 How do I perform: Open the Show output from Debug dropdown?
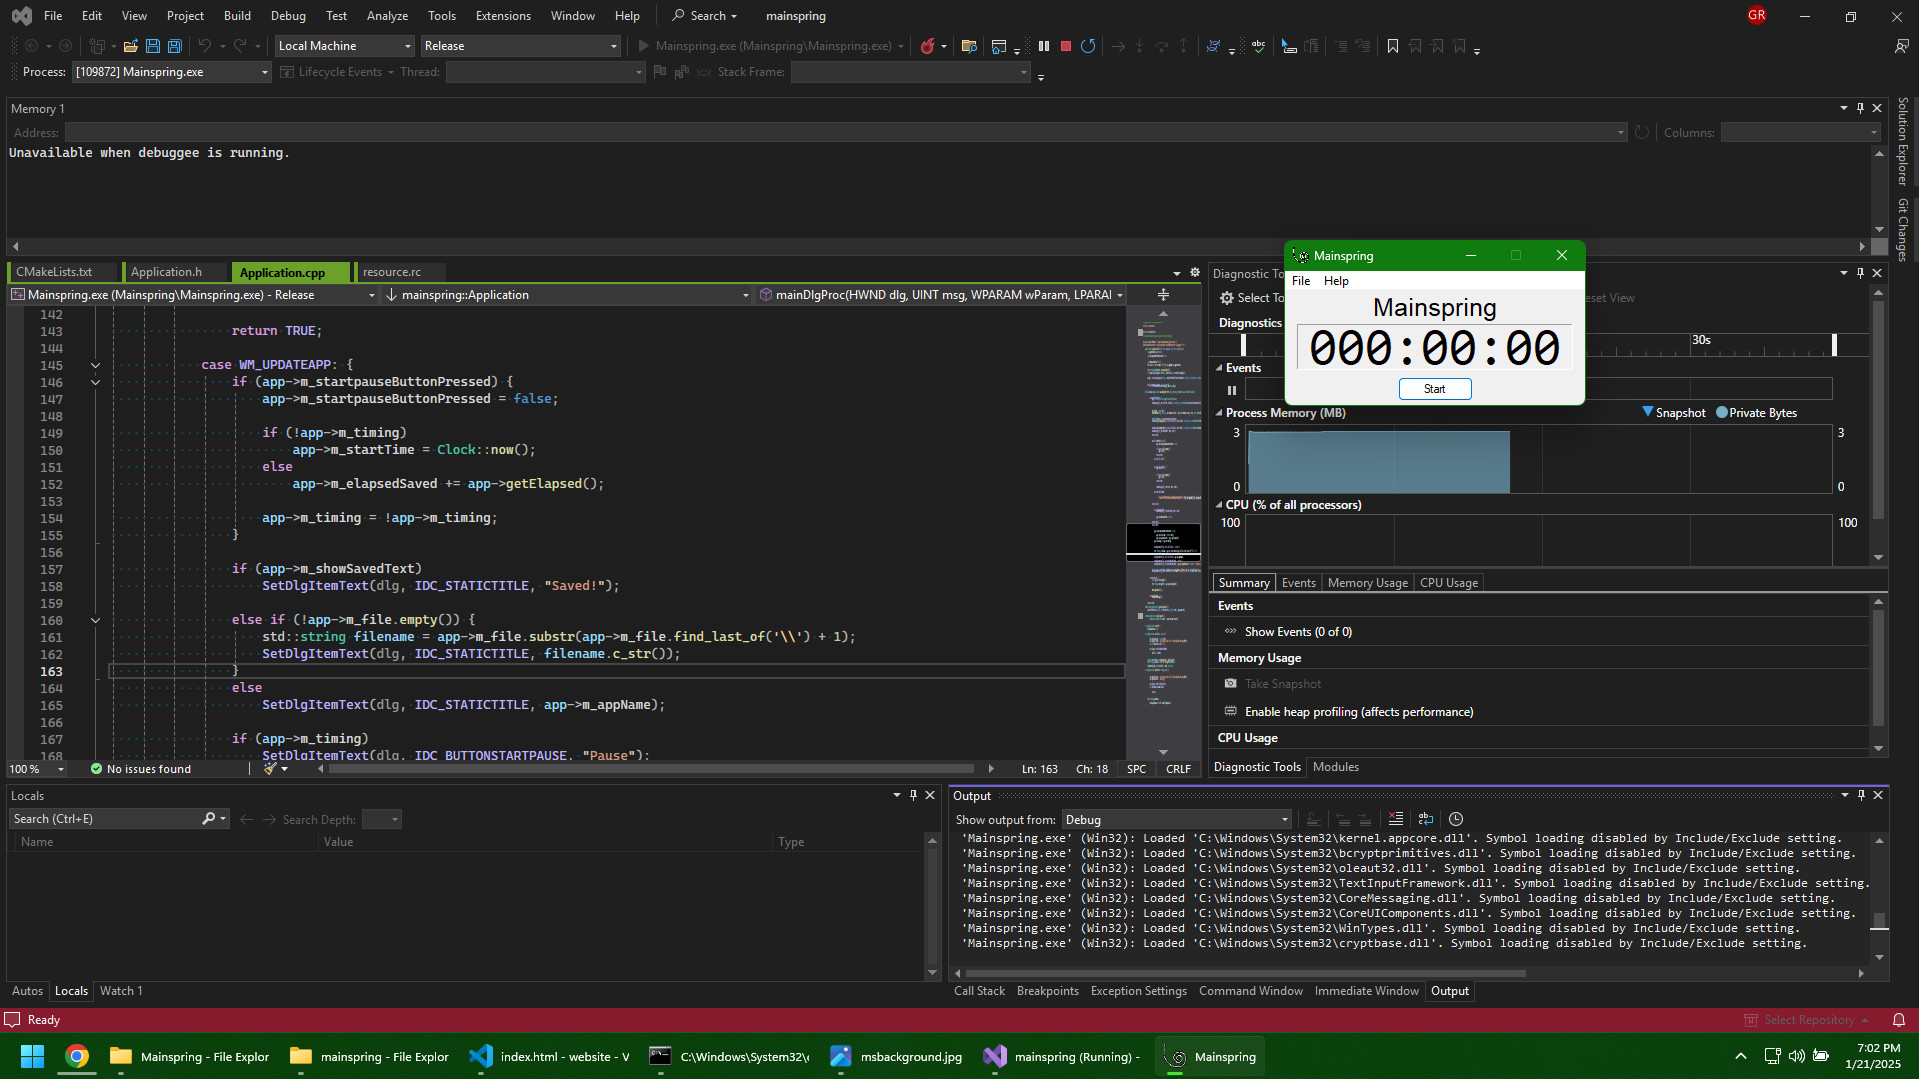(1176, 820)
